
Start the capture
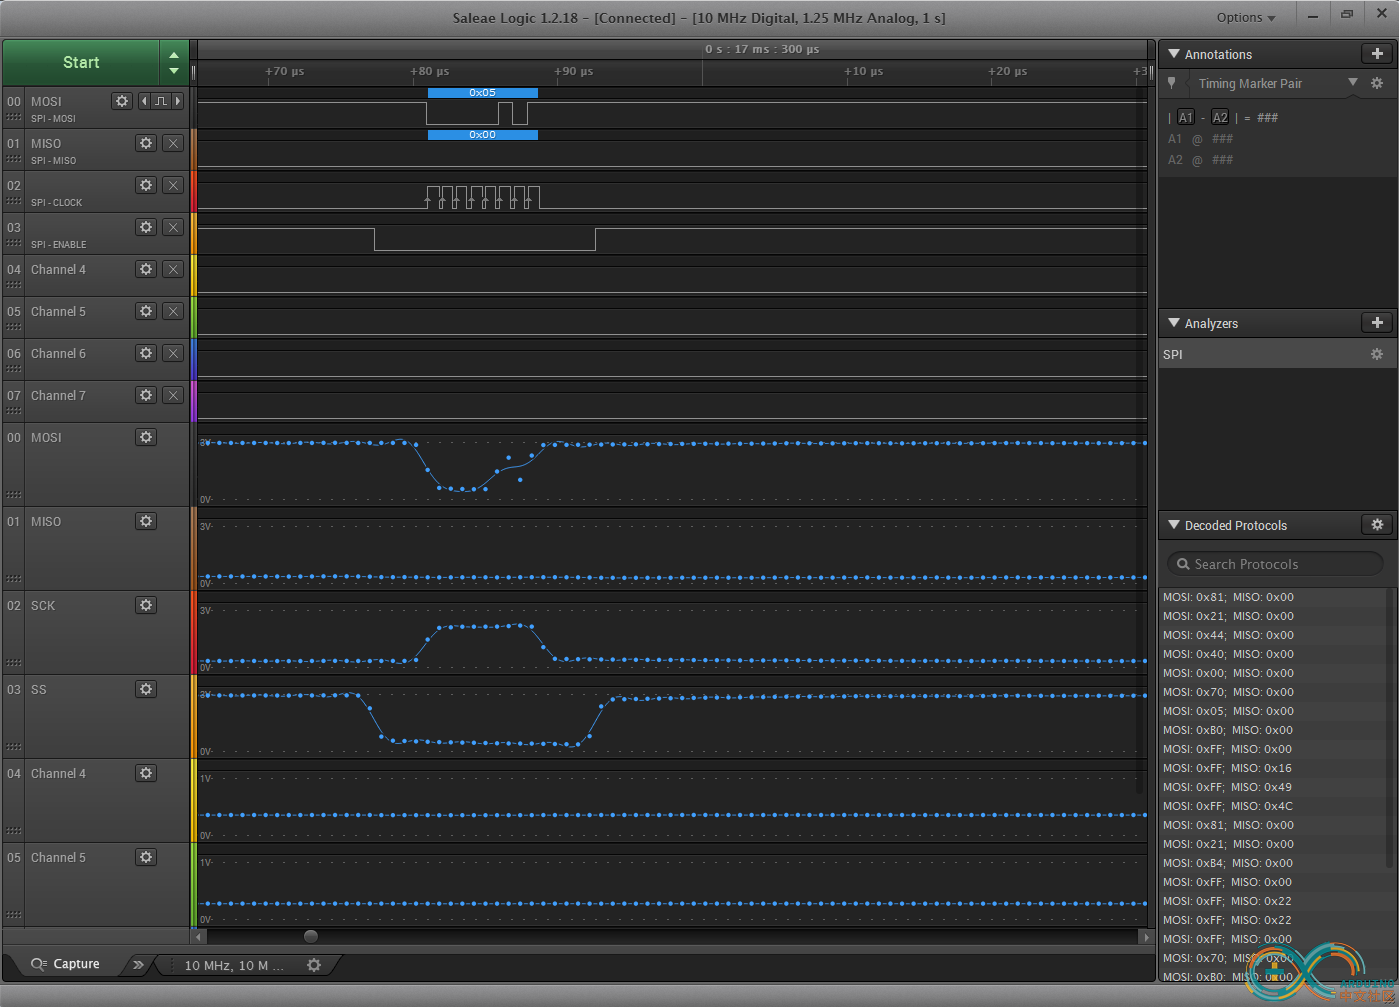pos(81,63)
